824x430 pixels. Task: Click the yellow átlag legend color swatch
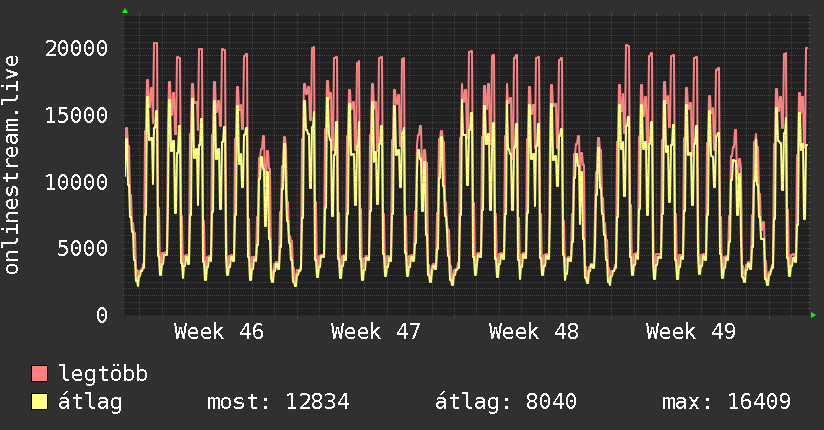[40, 402]
